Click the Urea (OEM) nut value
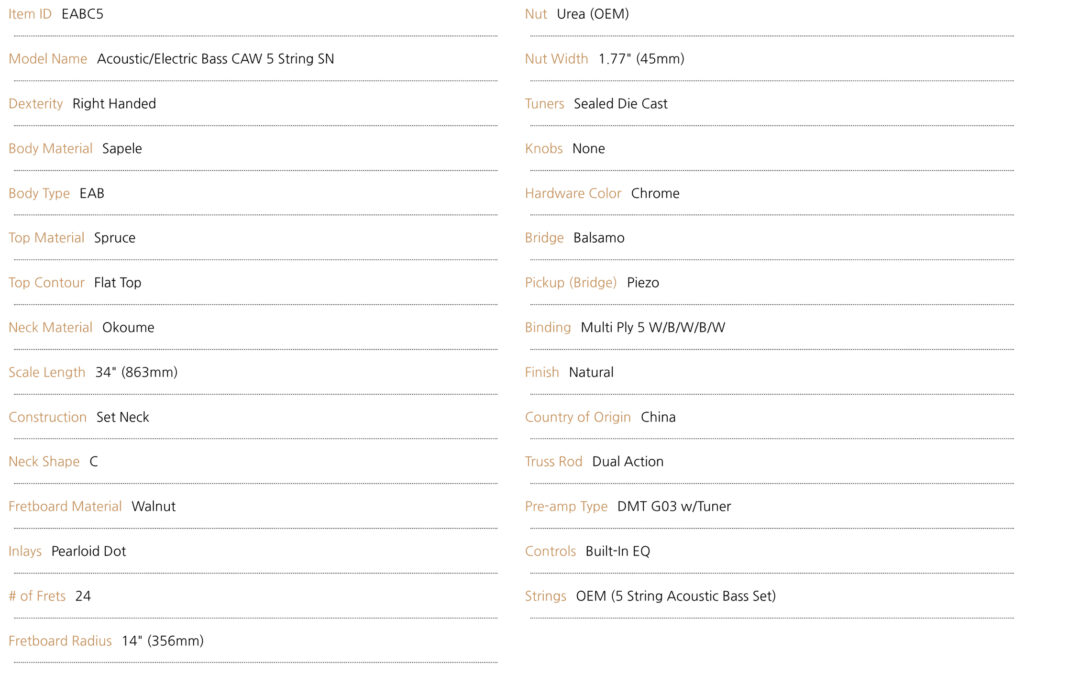Image resolution: width=1080 pixels, height=675 pixels. click(593, 14)
